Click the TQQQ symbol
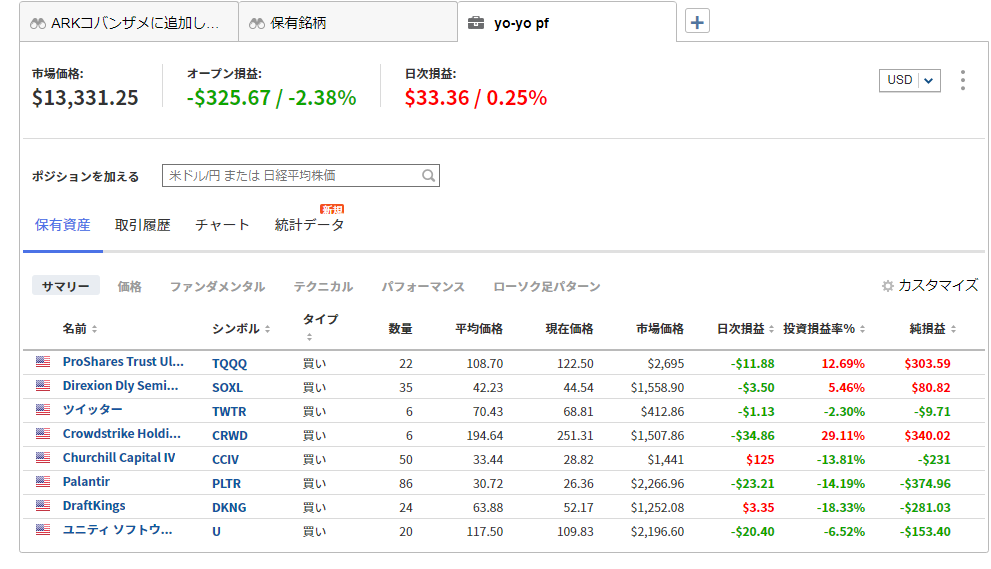 click(229, 364)
